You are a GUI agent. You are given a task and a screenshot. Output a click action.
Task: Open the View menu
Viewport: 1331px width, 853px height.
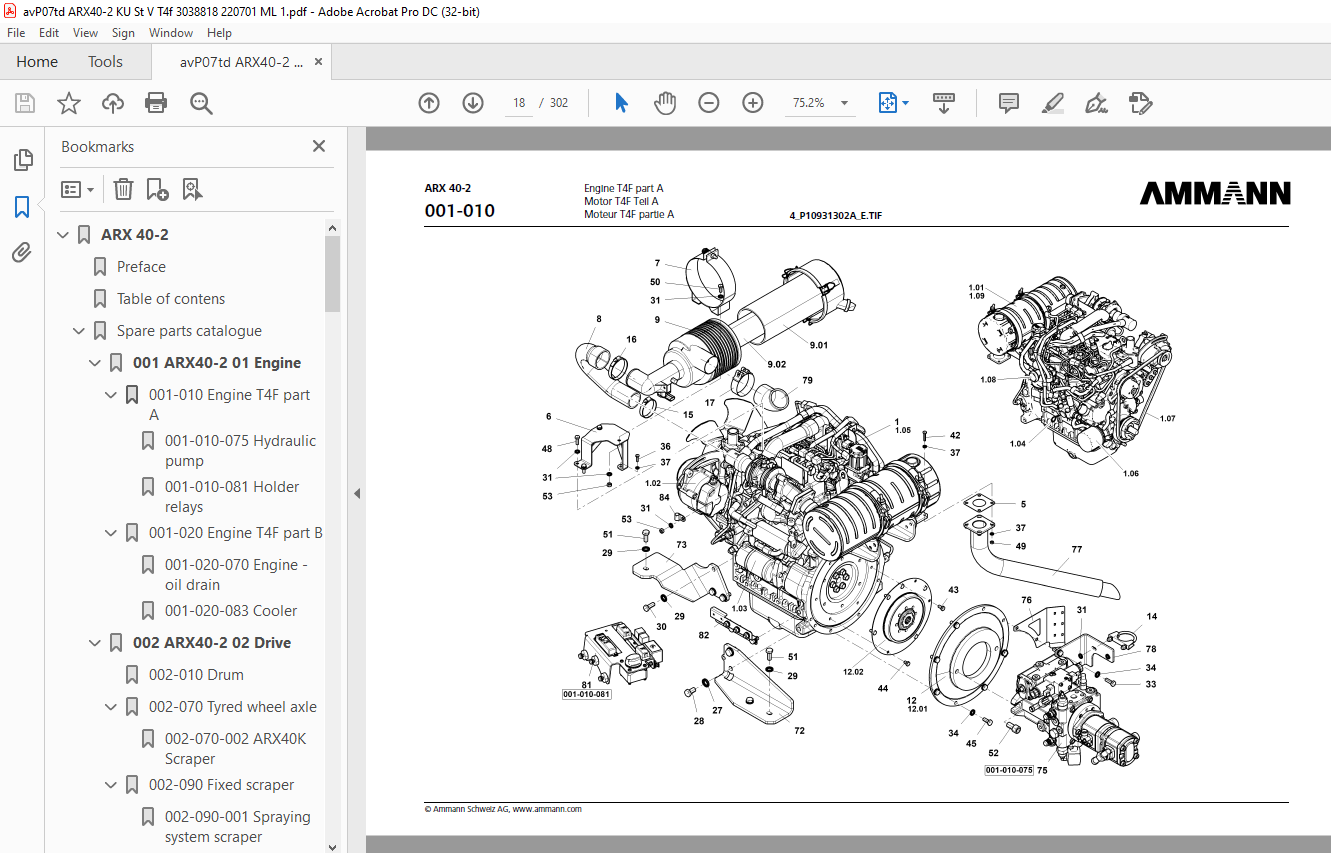click(x=85, y=33)
